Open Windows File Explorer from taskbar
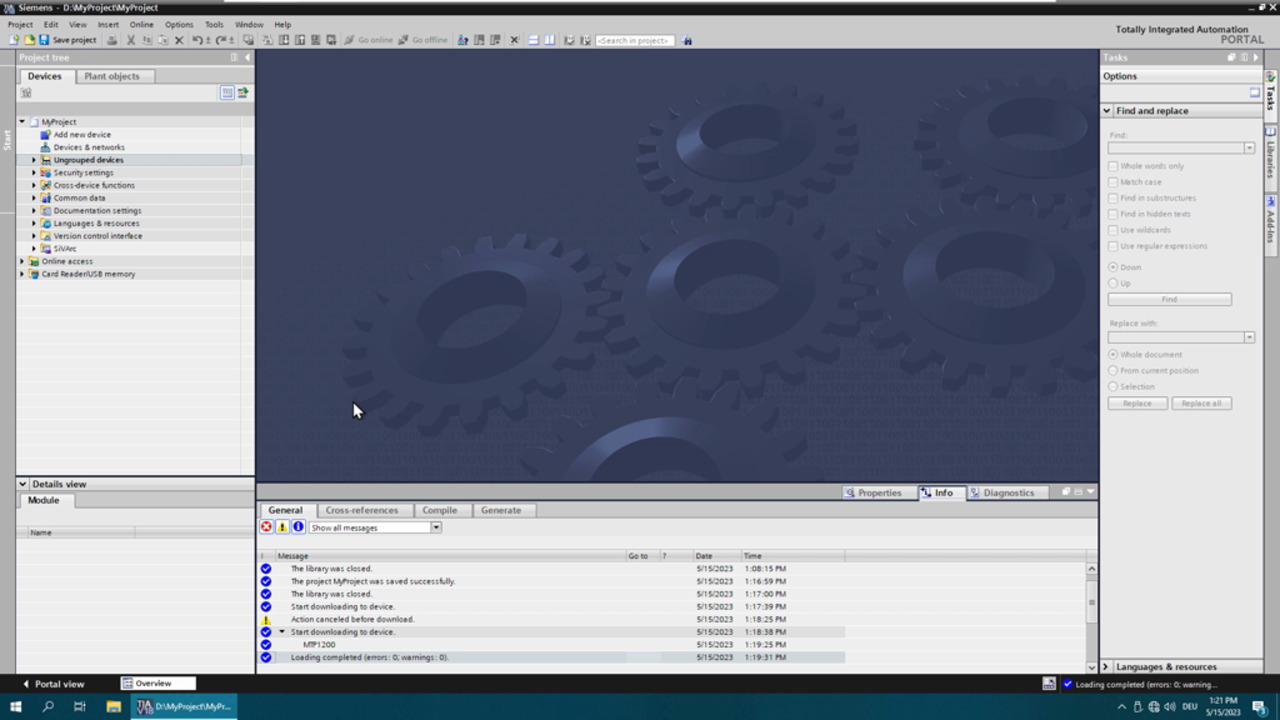Viewport: 1280px width, 720px height. tap(113, 706)
